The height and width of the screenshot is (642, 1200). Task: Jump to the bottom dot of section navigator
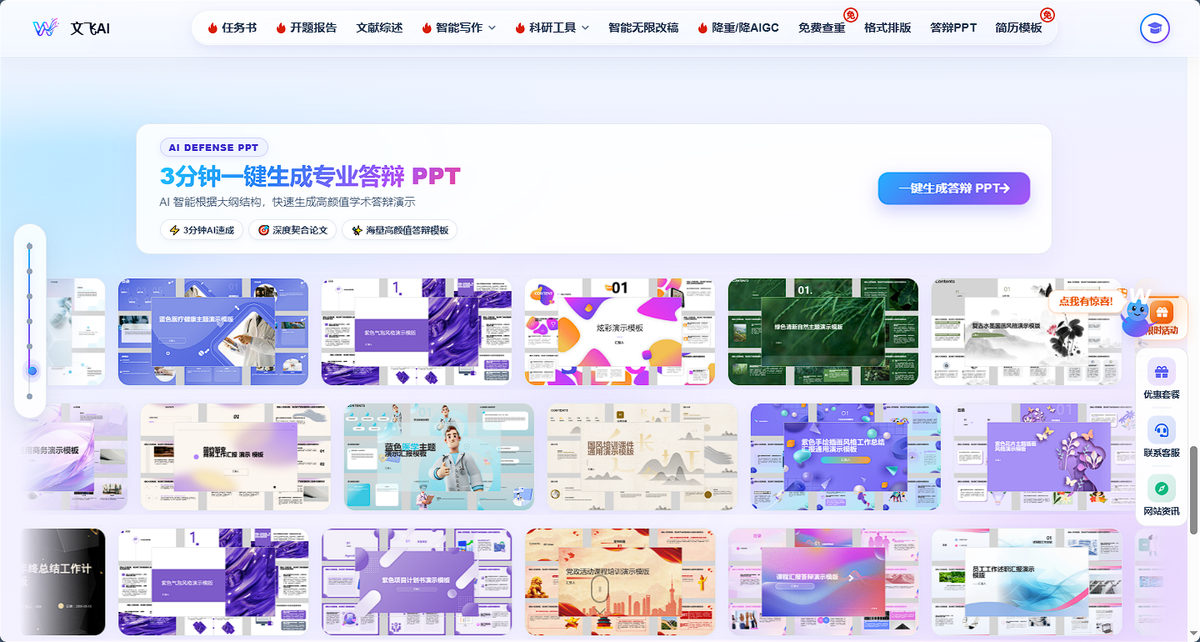coord(30,396)
